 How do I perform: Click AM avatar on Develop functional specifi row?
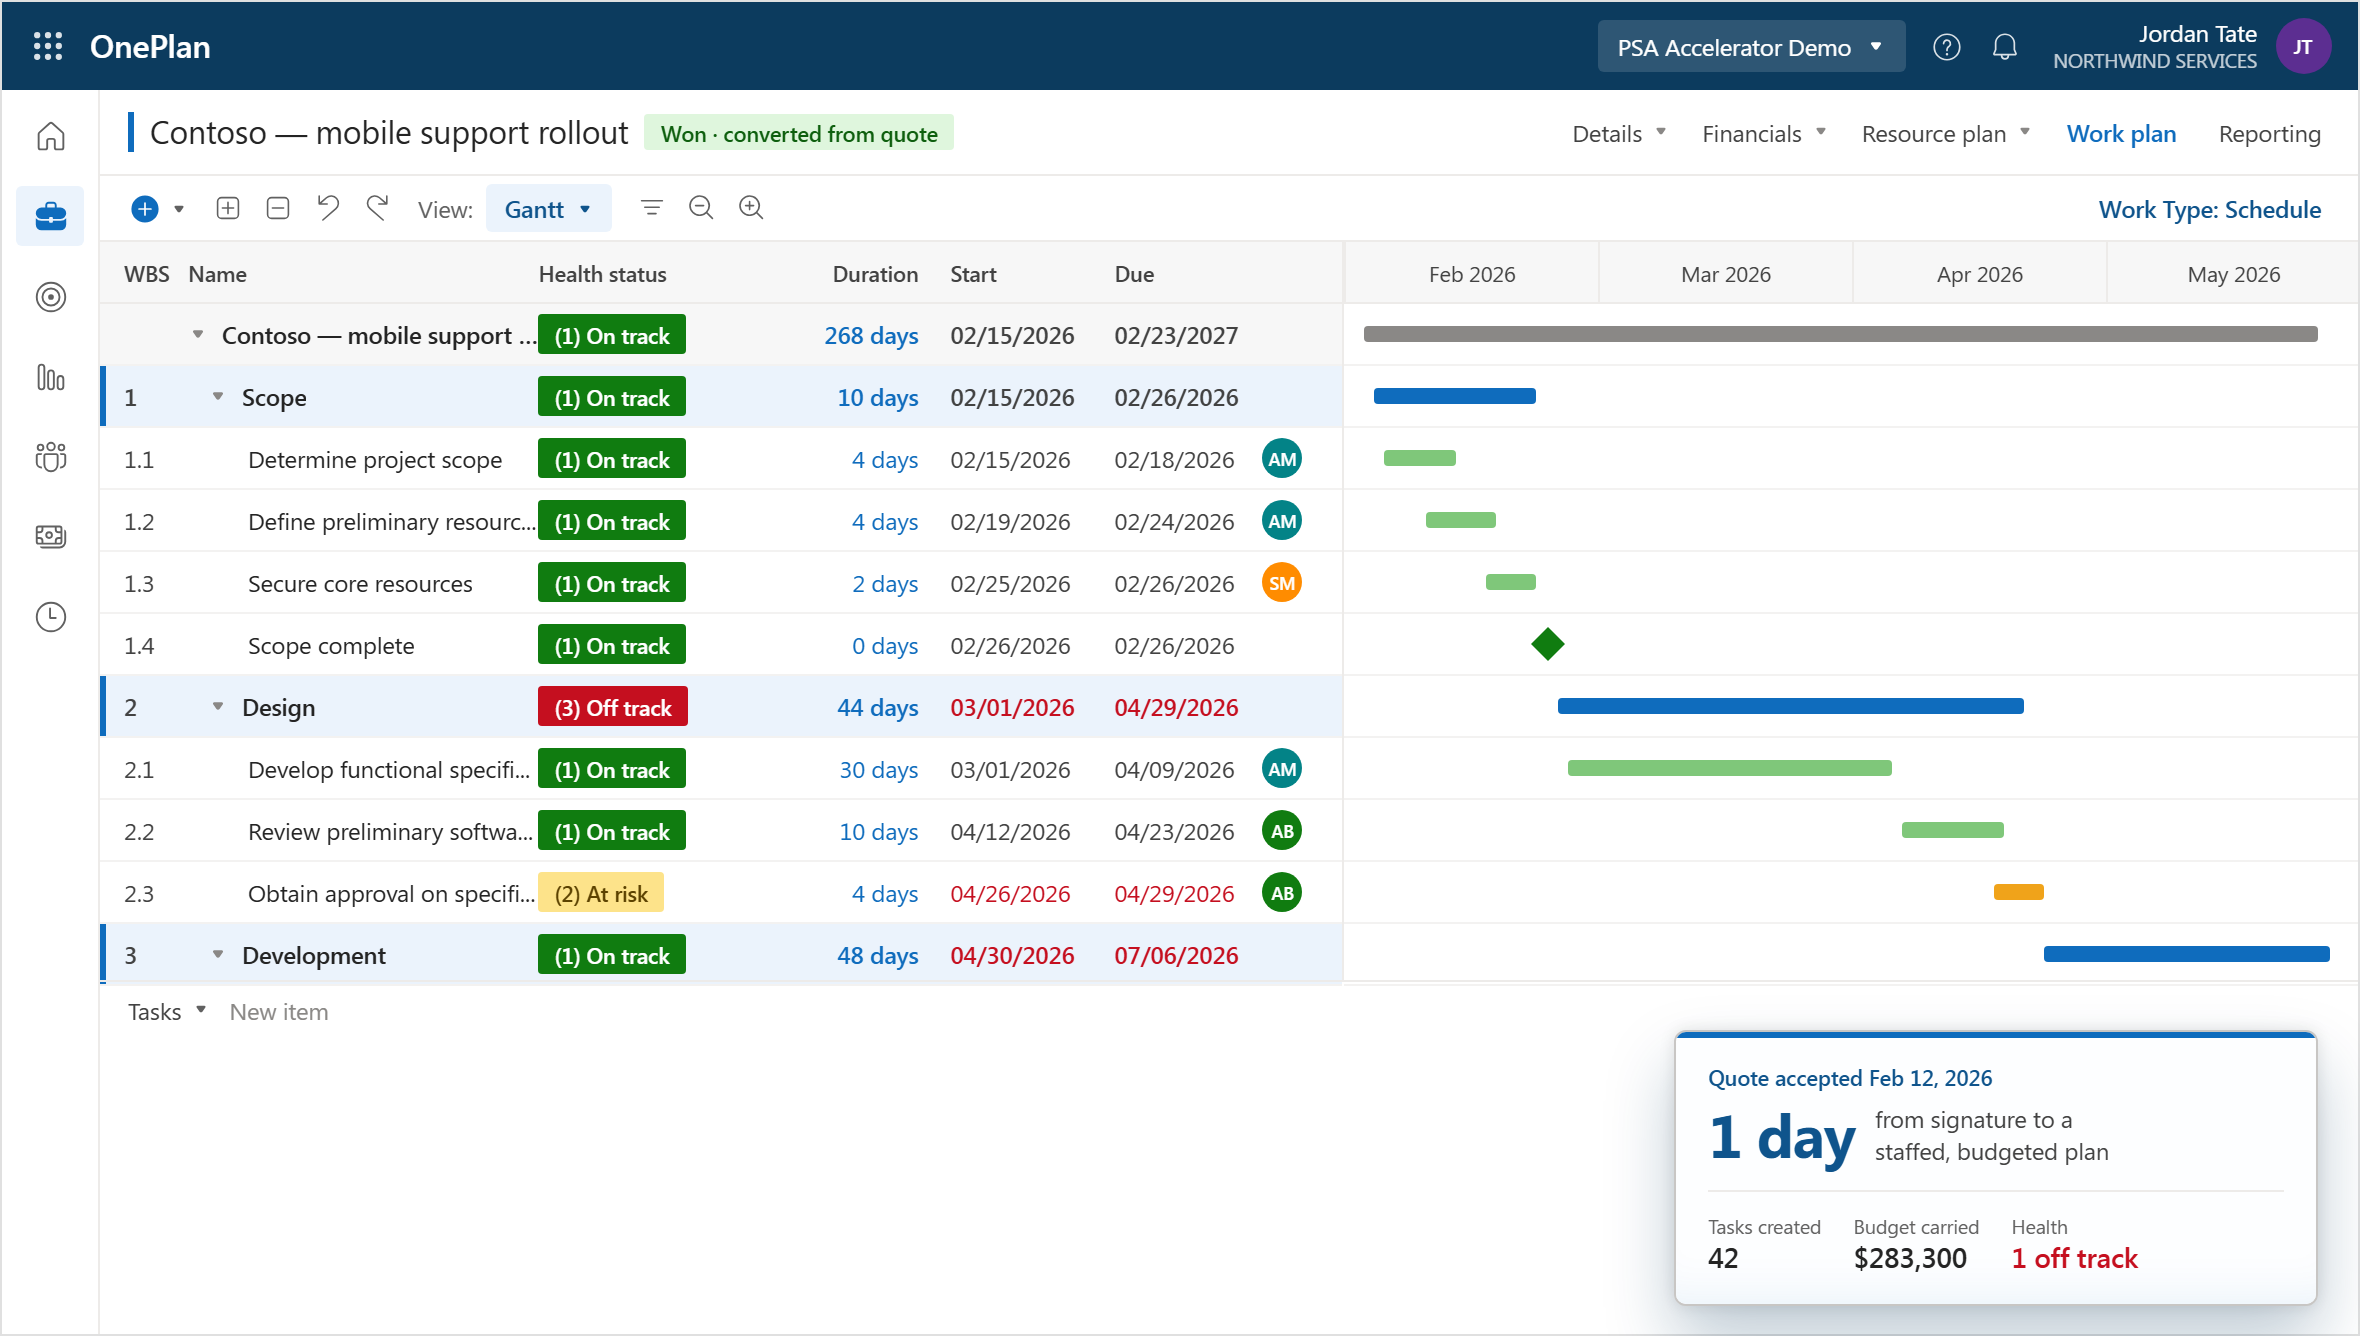tap(1282, 769)
